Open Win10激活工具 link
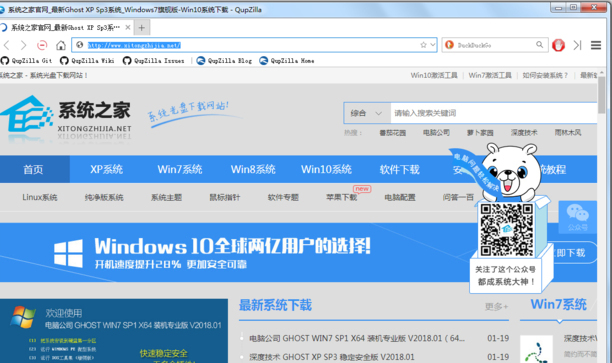 coord(434,75)
